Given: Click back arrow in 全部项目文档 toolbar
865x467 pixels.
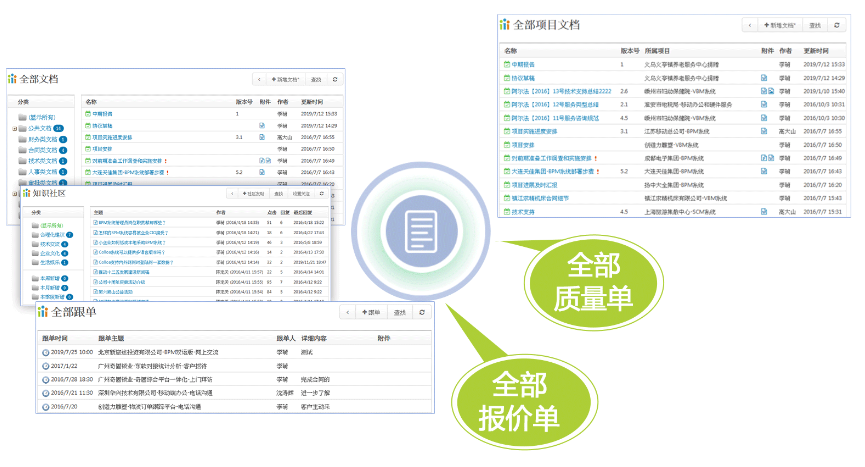Looking at the screenshot, I should point(750,24).
